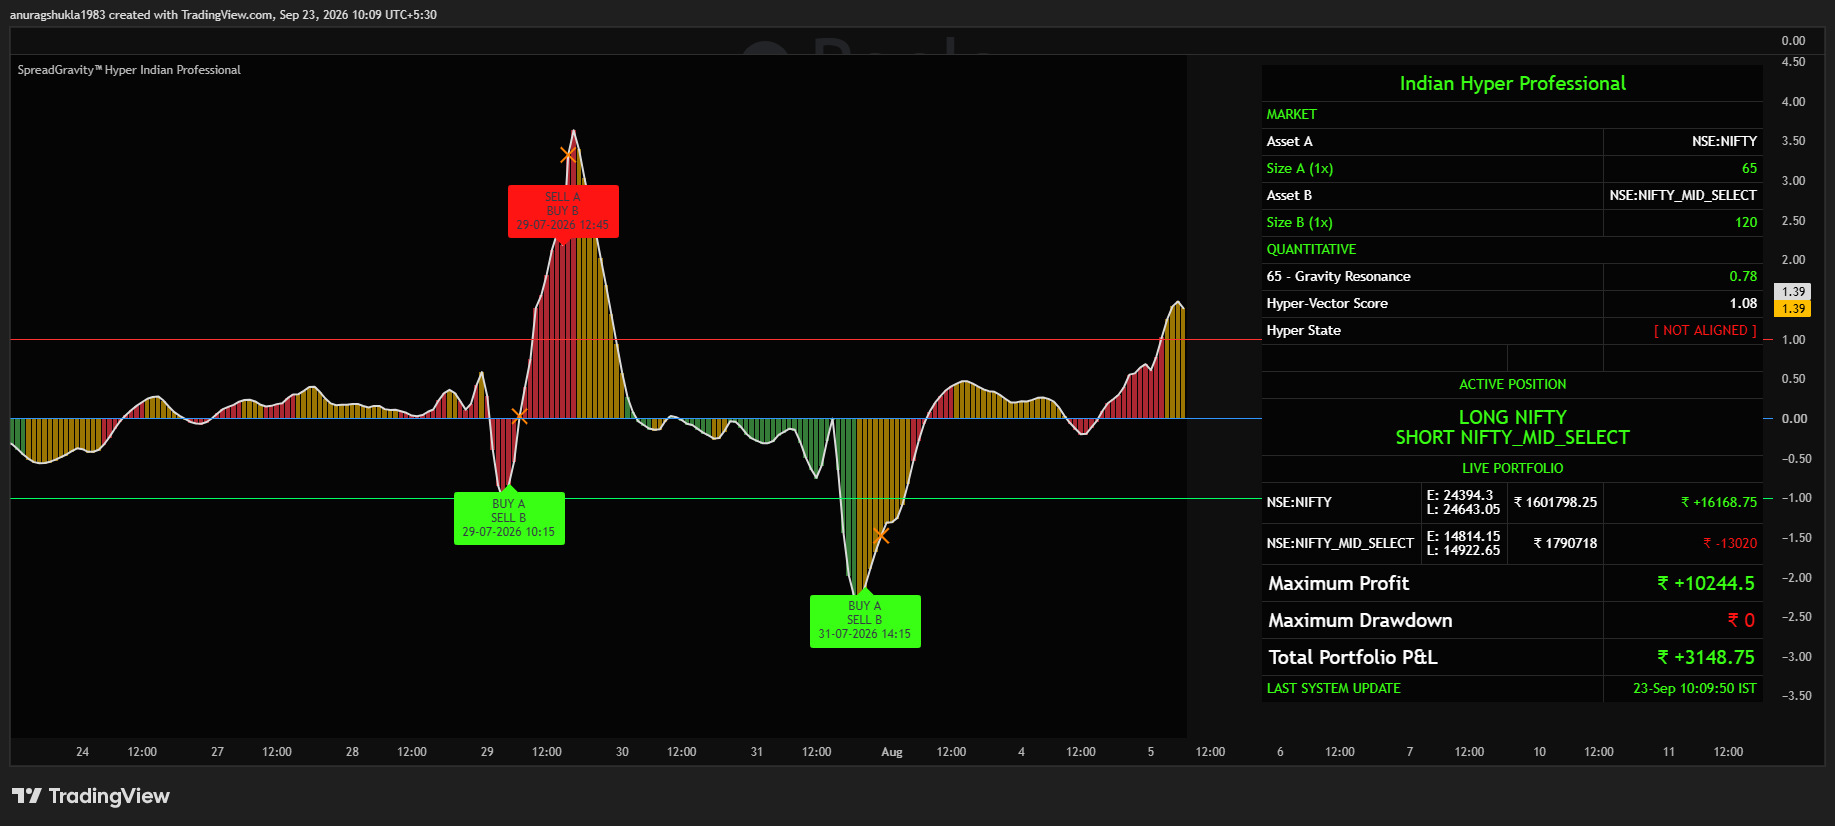The image size is (1835, 826).
Task: Click the white 1.39 price scale label
Action: pos(1793,292)
